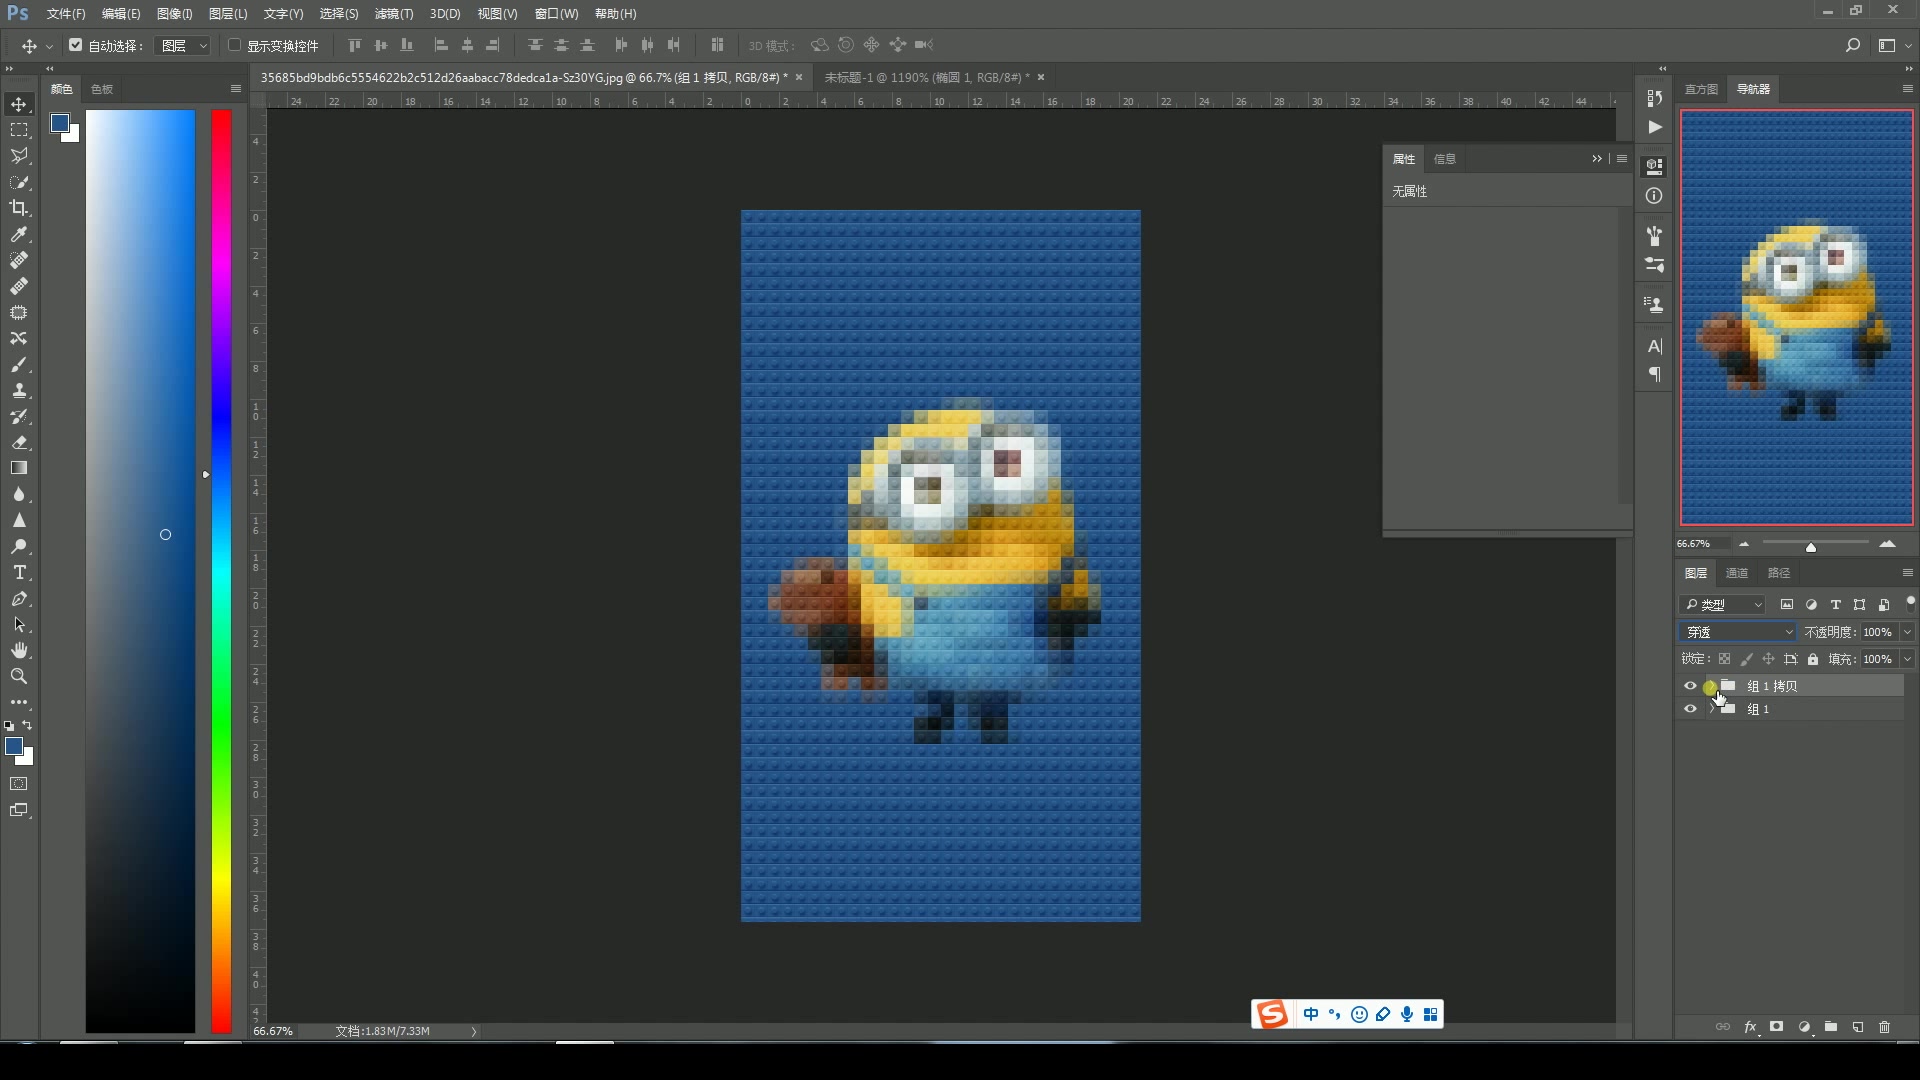Select the Eraser tool
This screenshot has height=1080, width=1920.
19,442
